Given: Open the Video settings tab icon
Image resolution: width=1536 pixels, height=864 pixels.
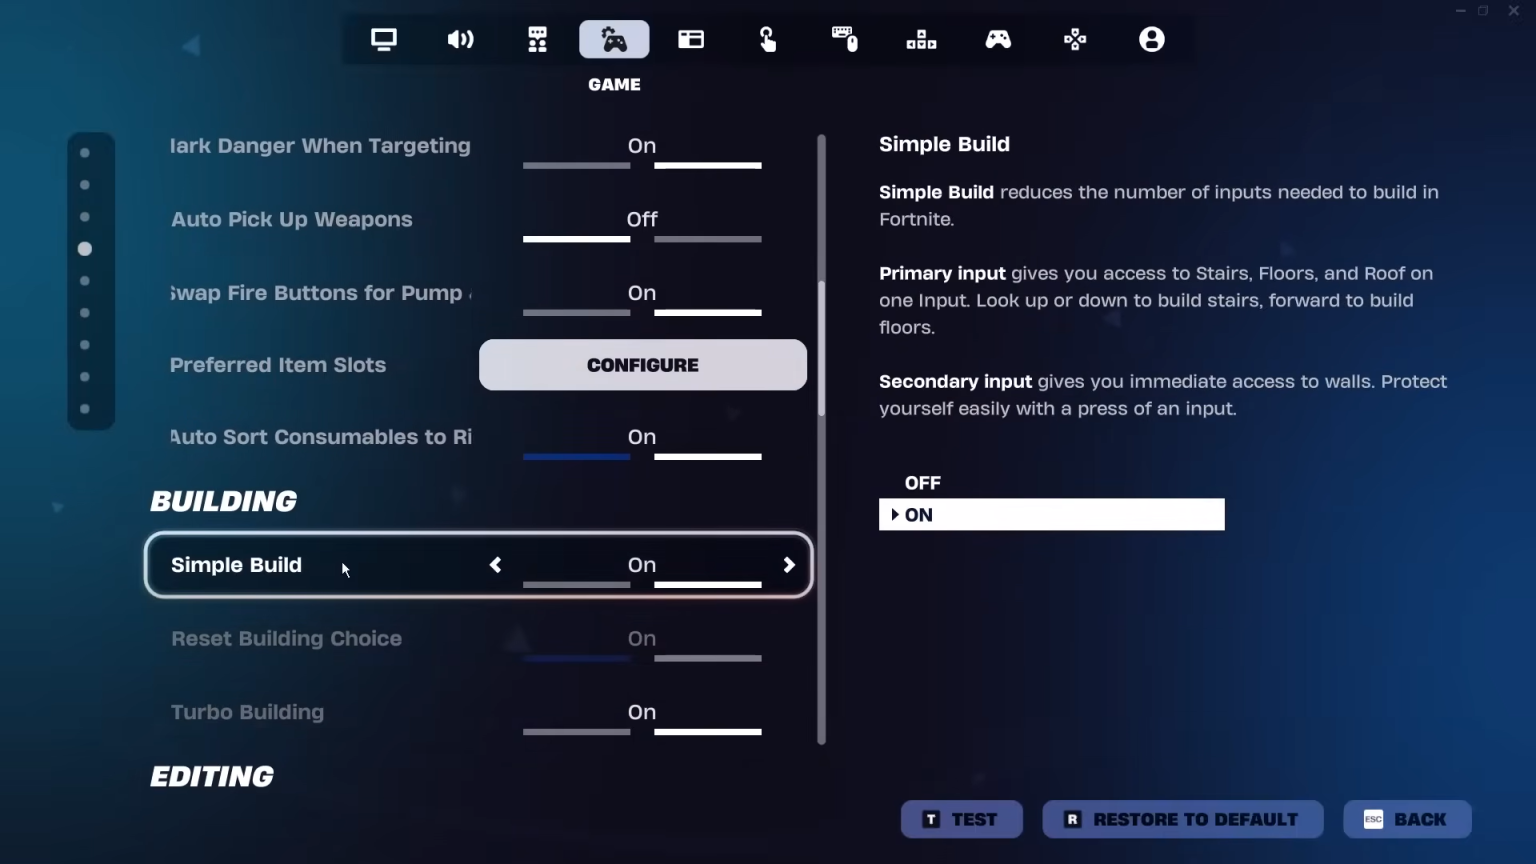Looking at the screenshot, I should click(x=384, y=39).
